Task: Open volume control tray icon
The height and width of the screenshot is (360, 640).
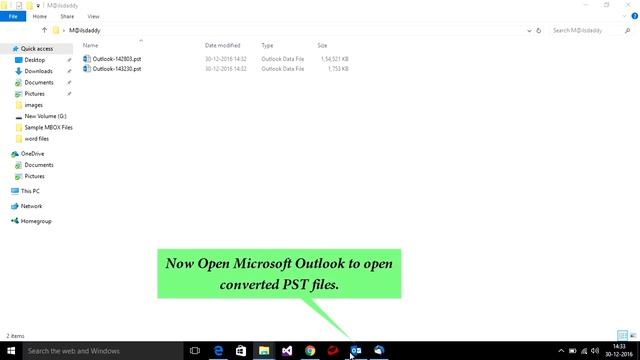Action: coord(595,351)
